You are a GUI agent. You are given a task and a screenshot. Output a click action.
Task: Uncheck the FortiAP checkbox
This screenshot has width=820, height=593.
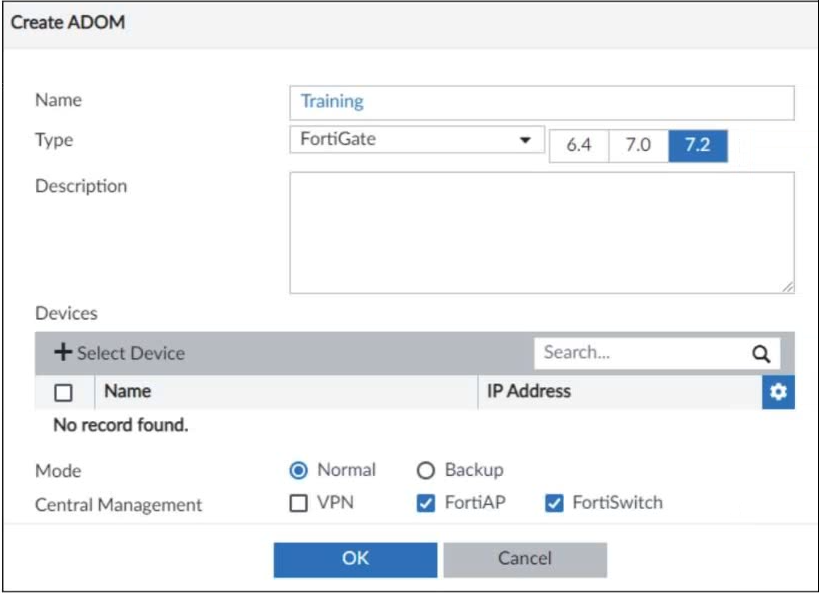point(426,504)
